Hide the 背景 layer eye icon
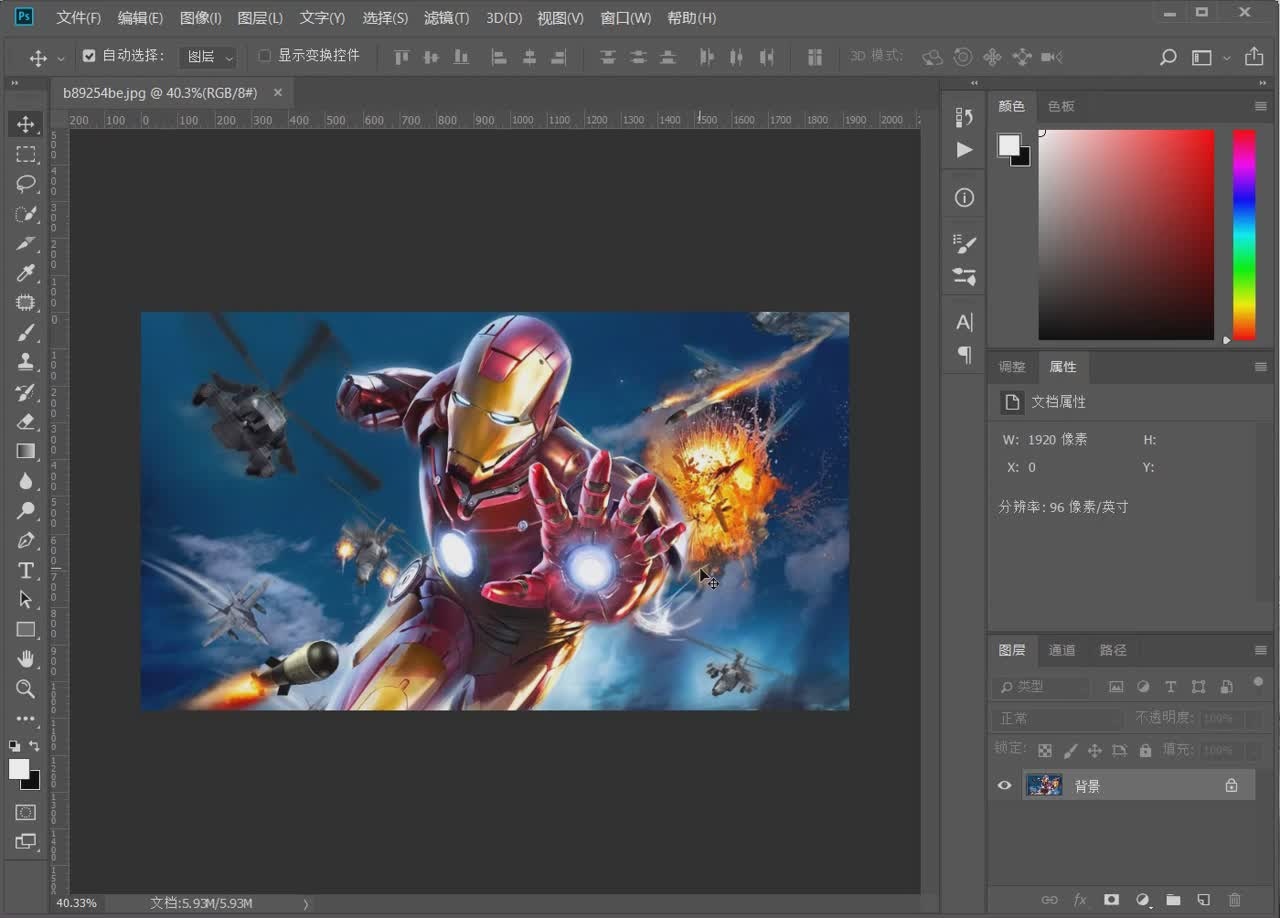The height and width of the screenshot is (918, 1280). point(1005,786)
